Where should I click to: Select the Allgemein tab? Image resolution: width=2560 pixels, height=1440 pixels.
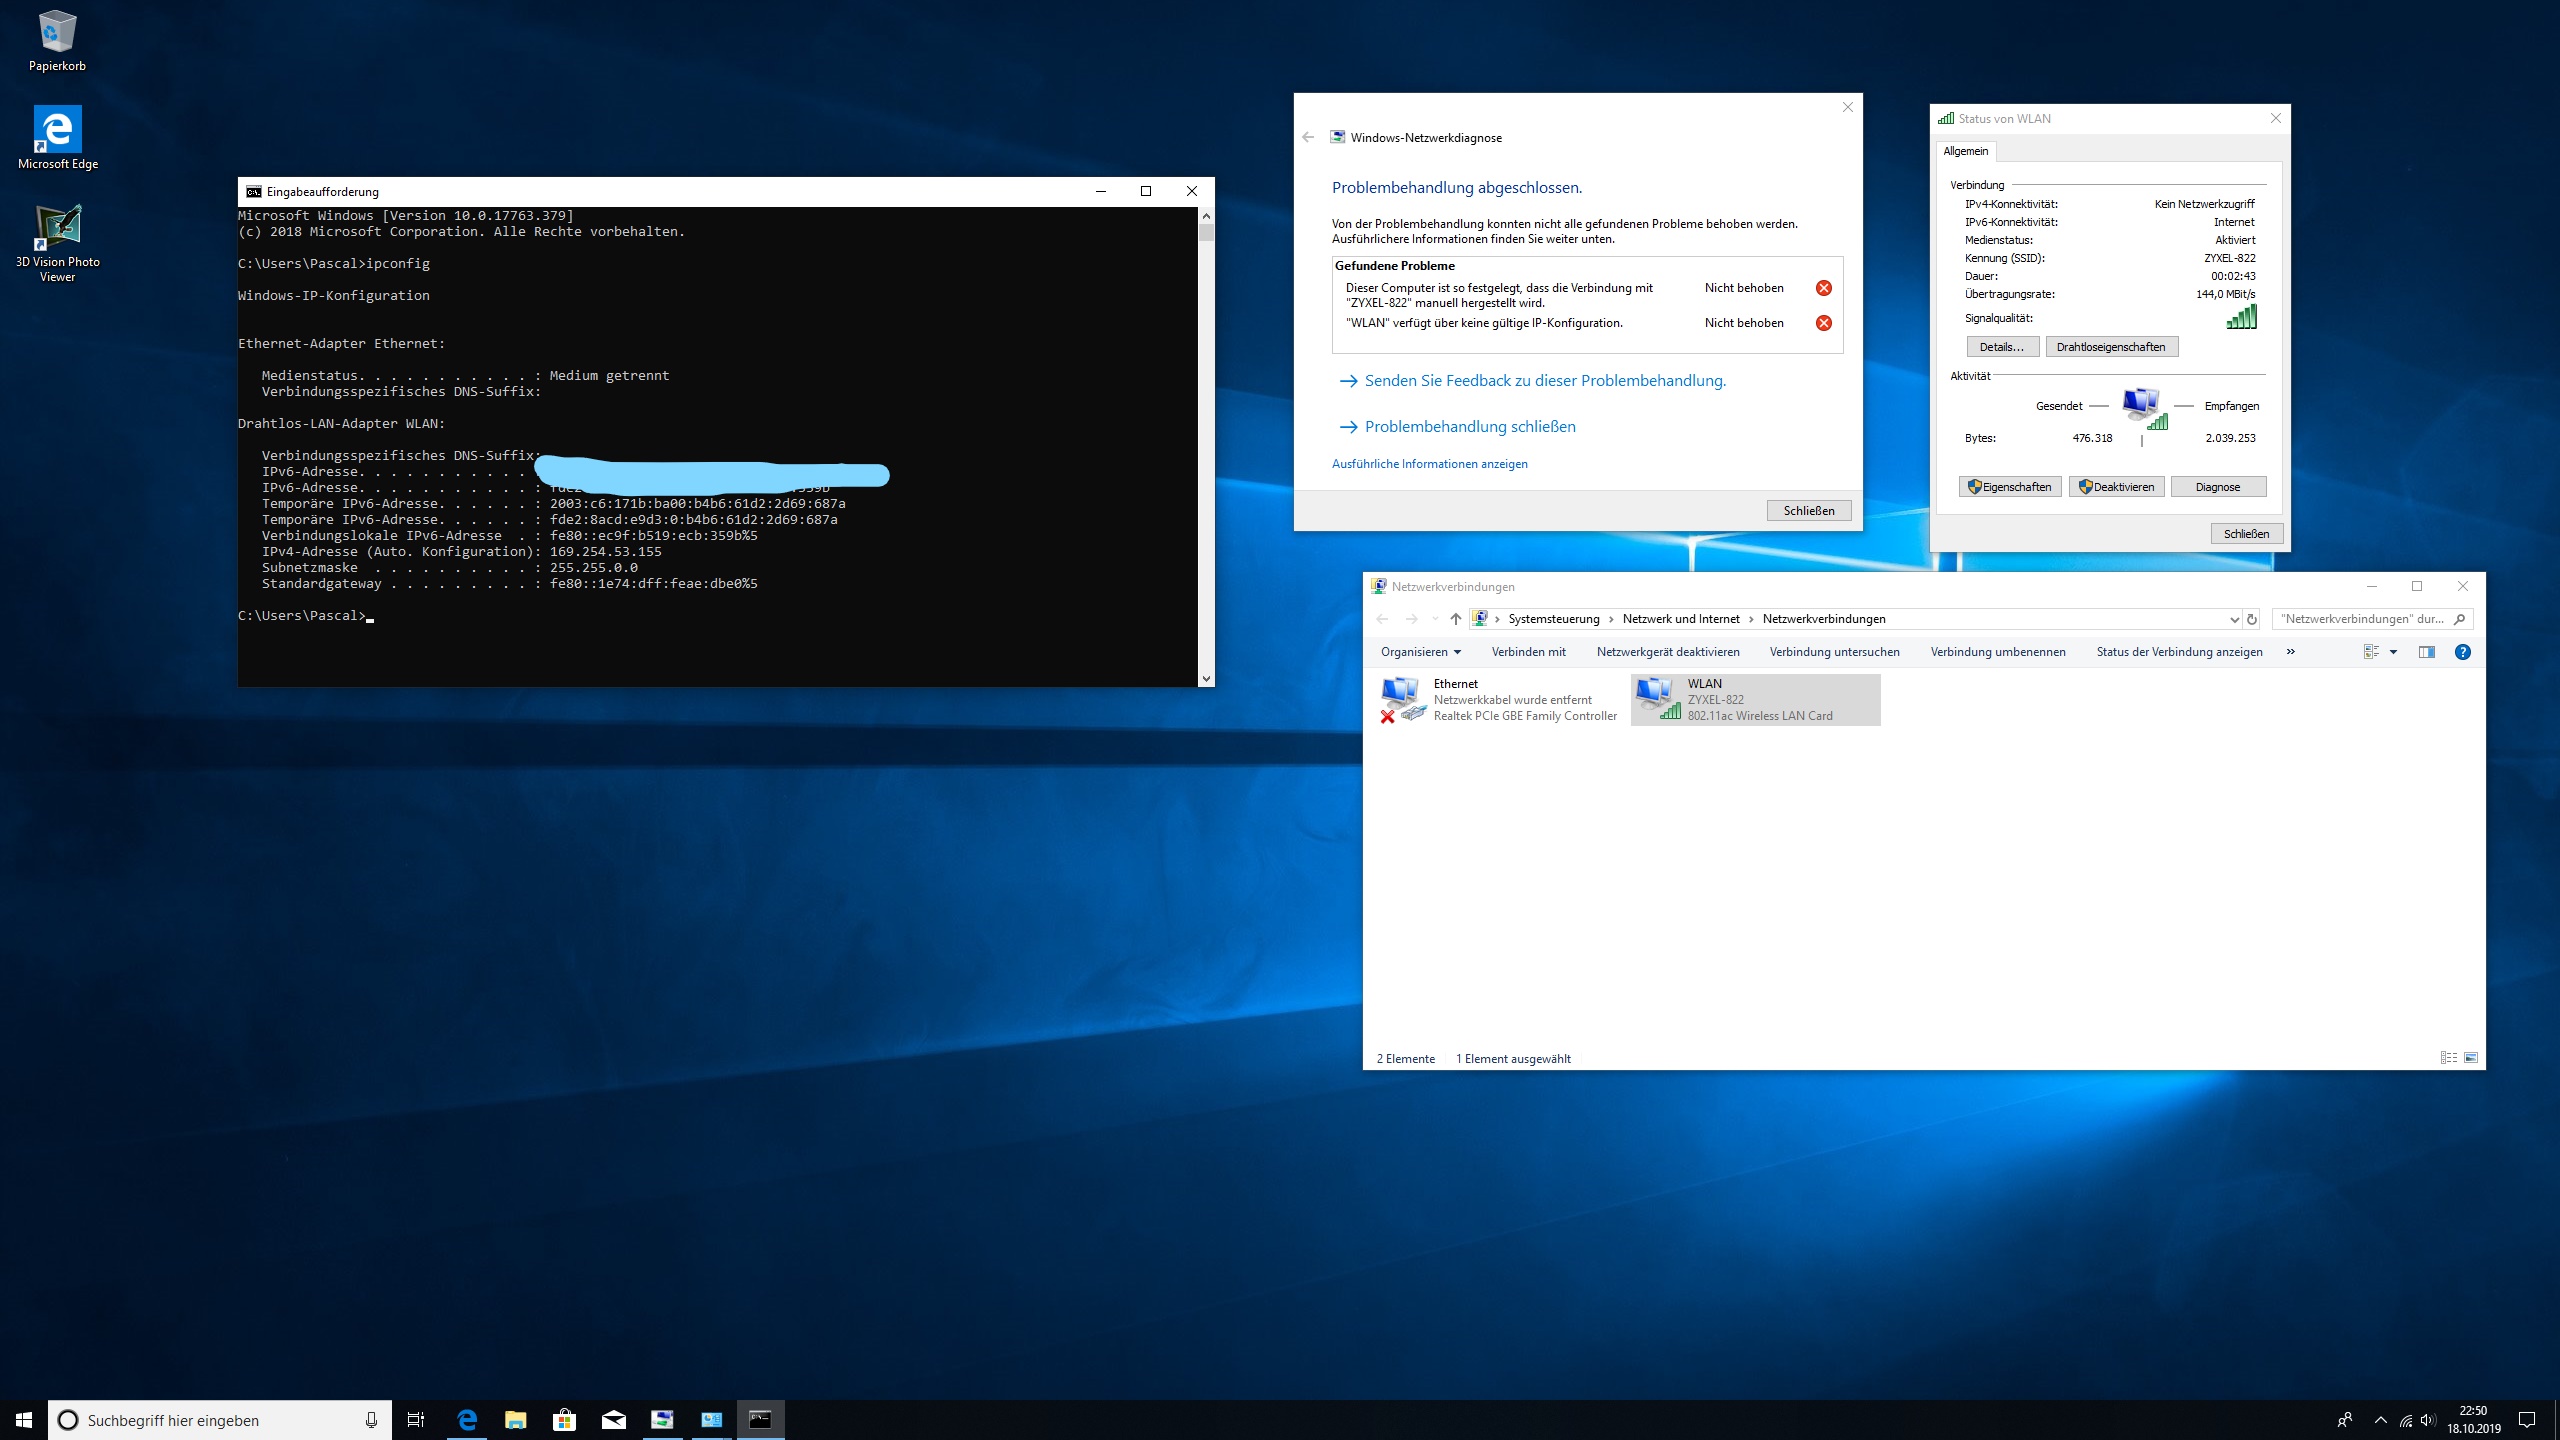(1965, 151)
